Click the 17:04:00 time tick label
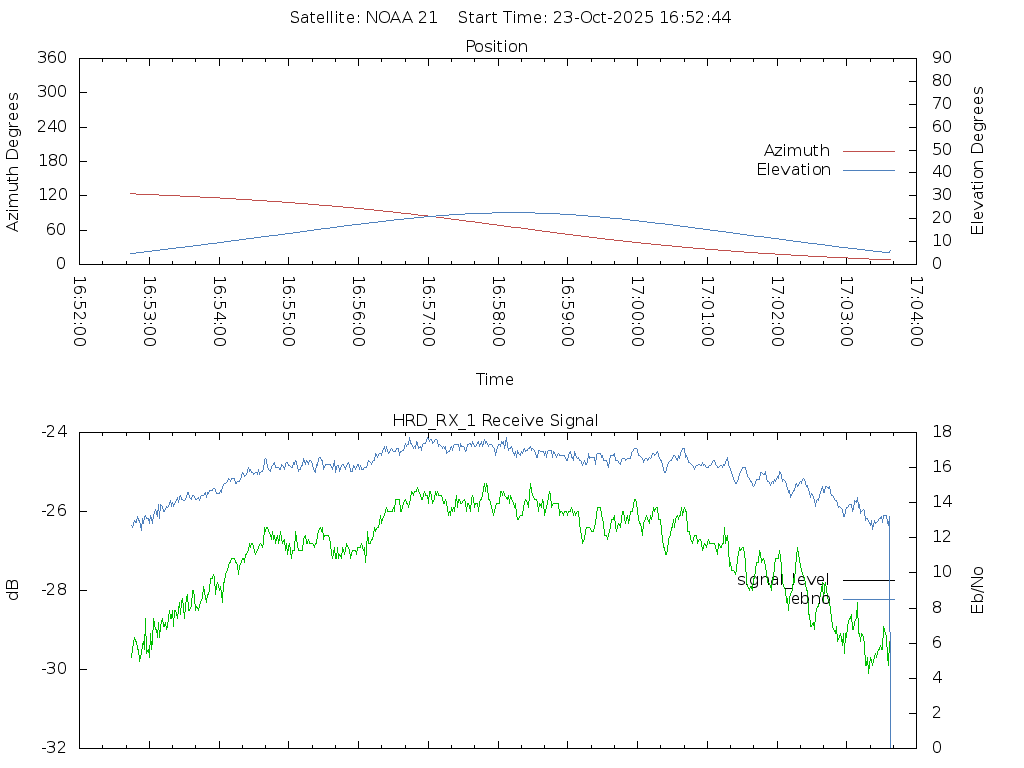Screen dimensions: 1024x768 916,311
